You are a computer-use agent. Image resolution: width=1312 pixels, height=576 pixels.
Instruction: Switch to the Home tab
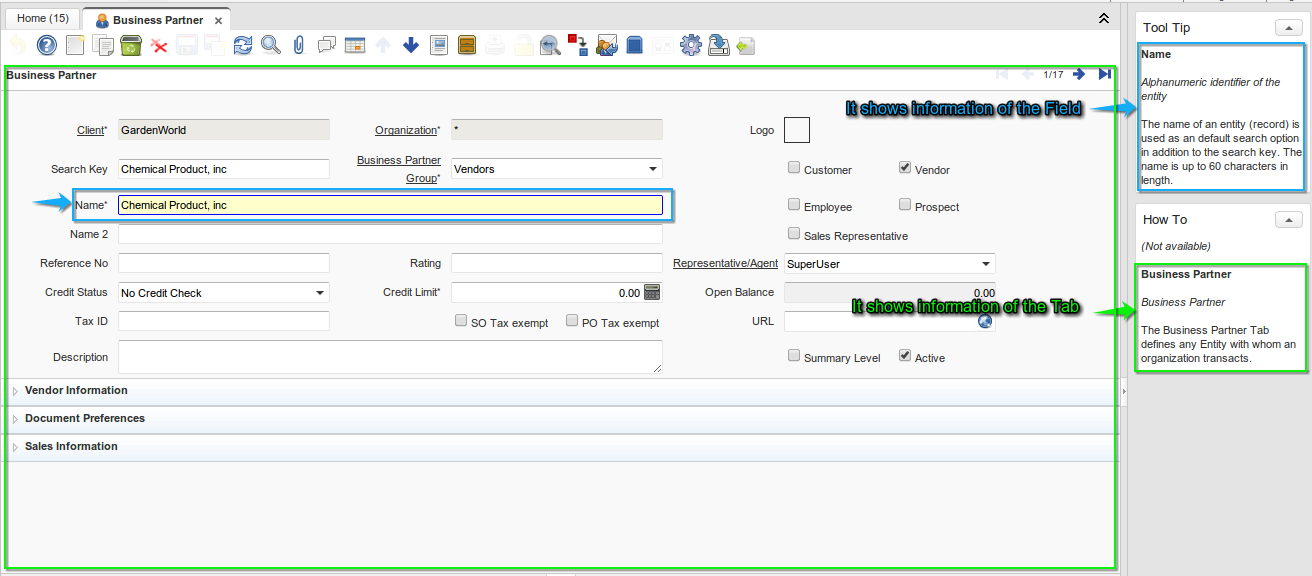point(41,17)
